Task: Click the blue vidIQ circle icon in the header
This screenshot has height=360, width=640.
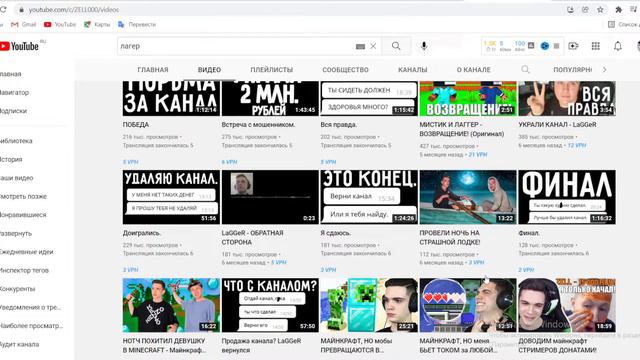Action: (544, 46)
